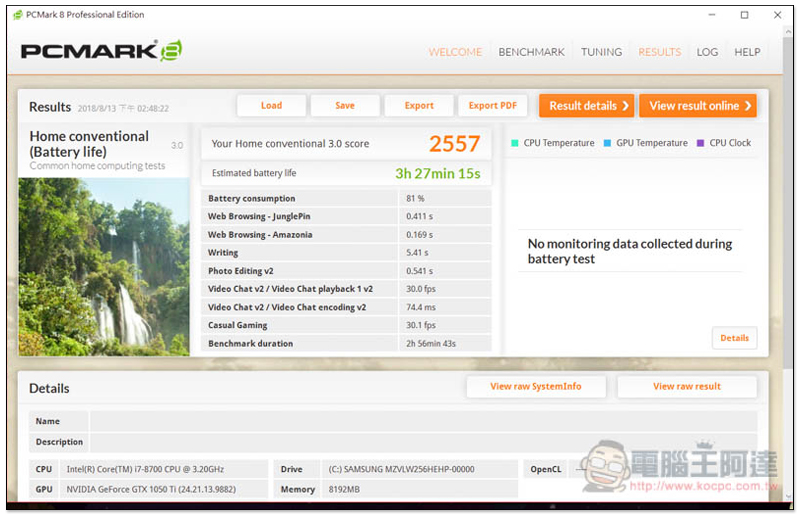800x516 pixels.
Task: Click the Memory value 8192MB
Action: pos(344,489)
